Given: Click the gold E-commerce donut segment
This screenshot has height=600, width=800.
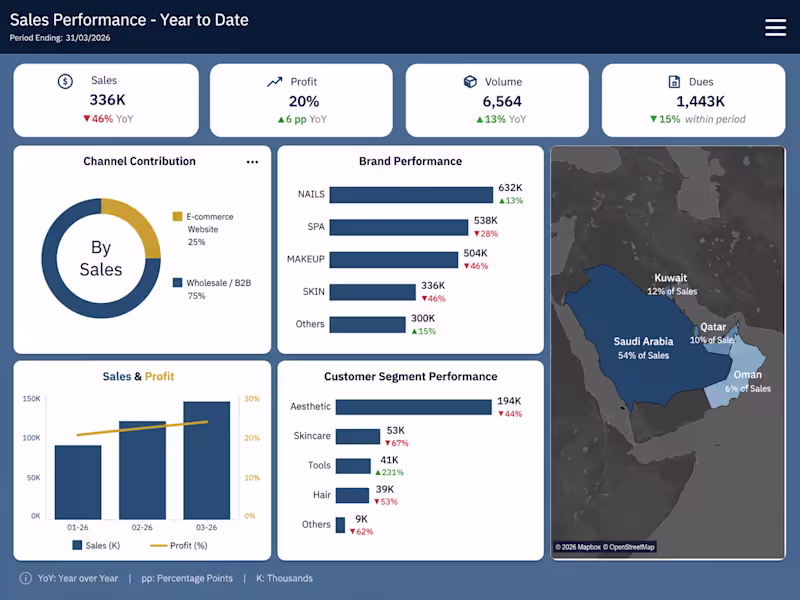Looking at the screenshot, I should [x=137, y=221].
